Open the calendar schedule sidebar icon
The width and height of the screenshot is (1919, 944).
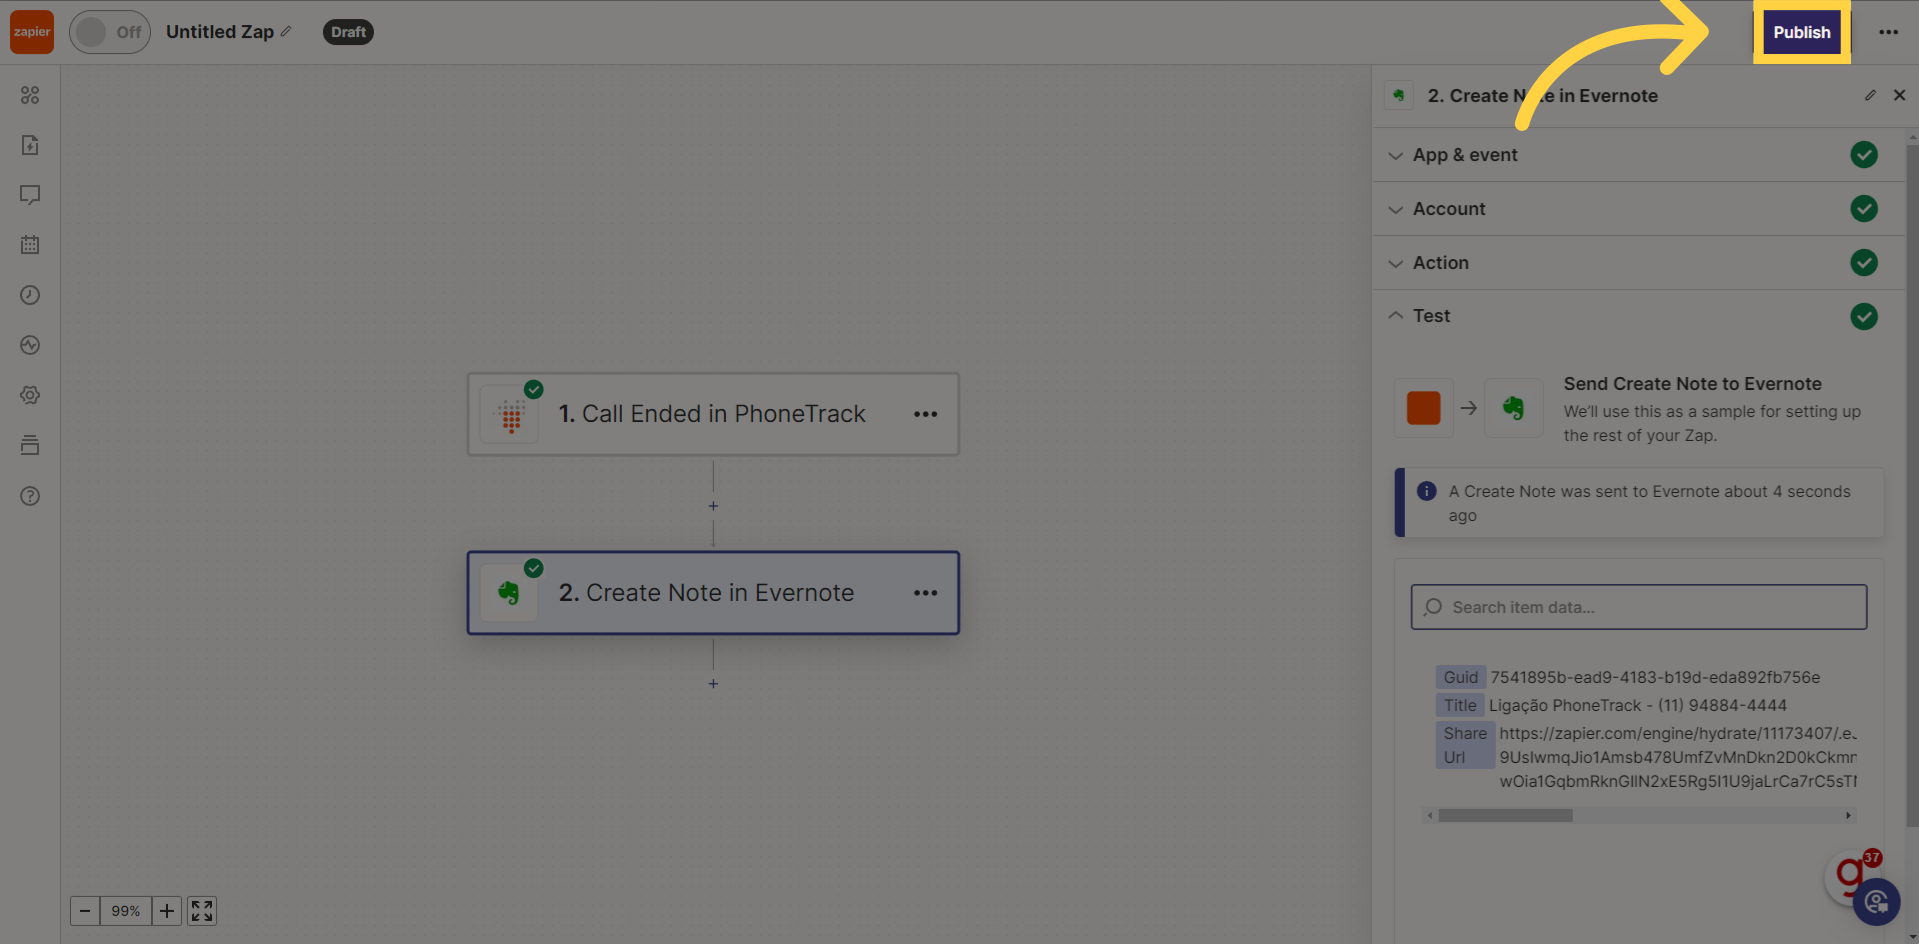click(x=30, y=245)
